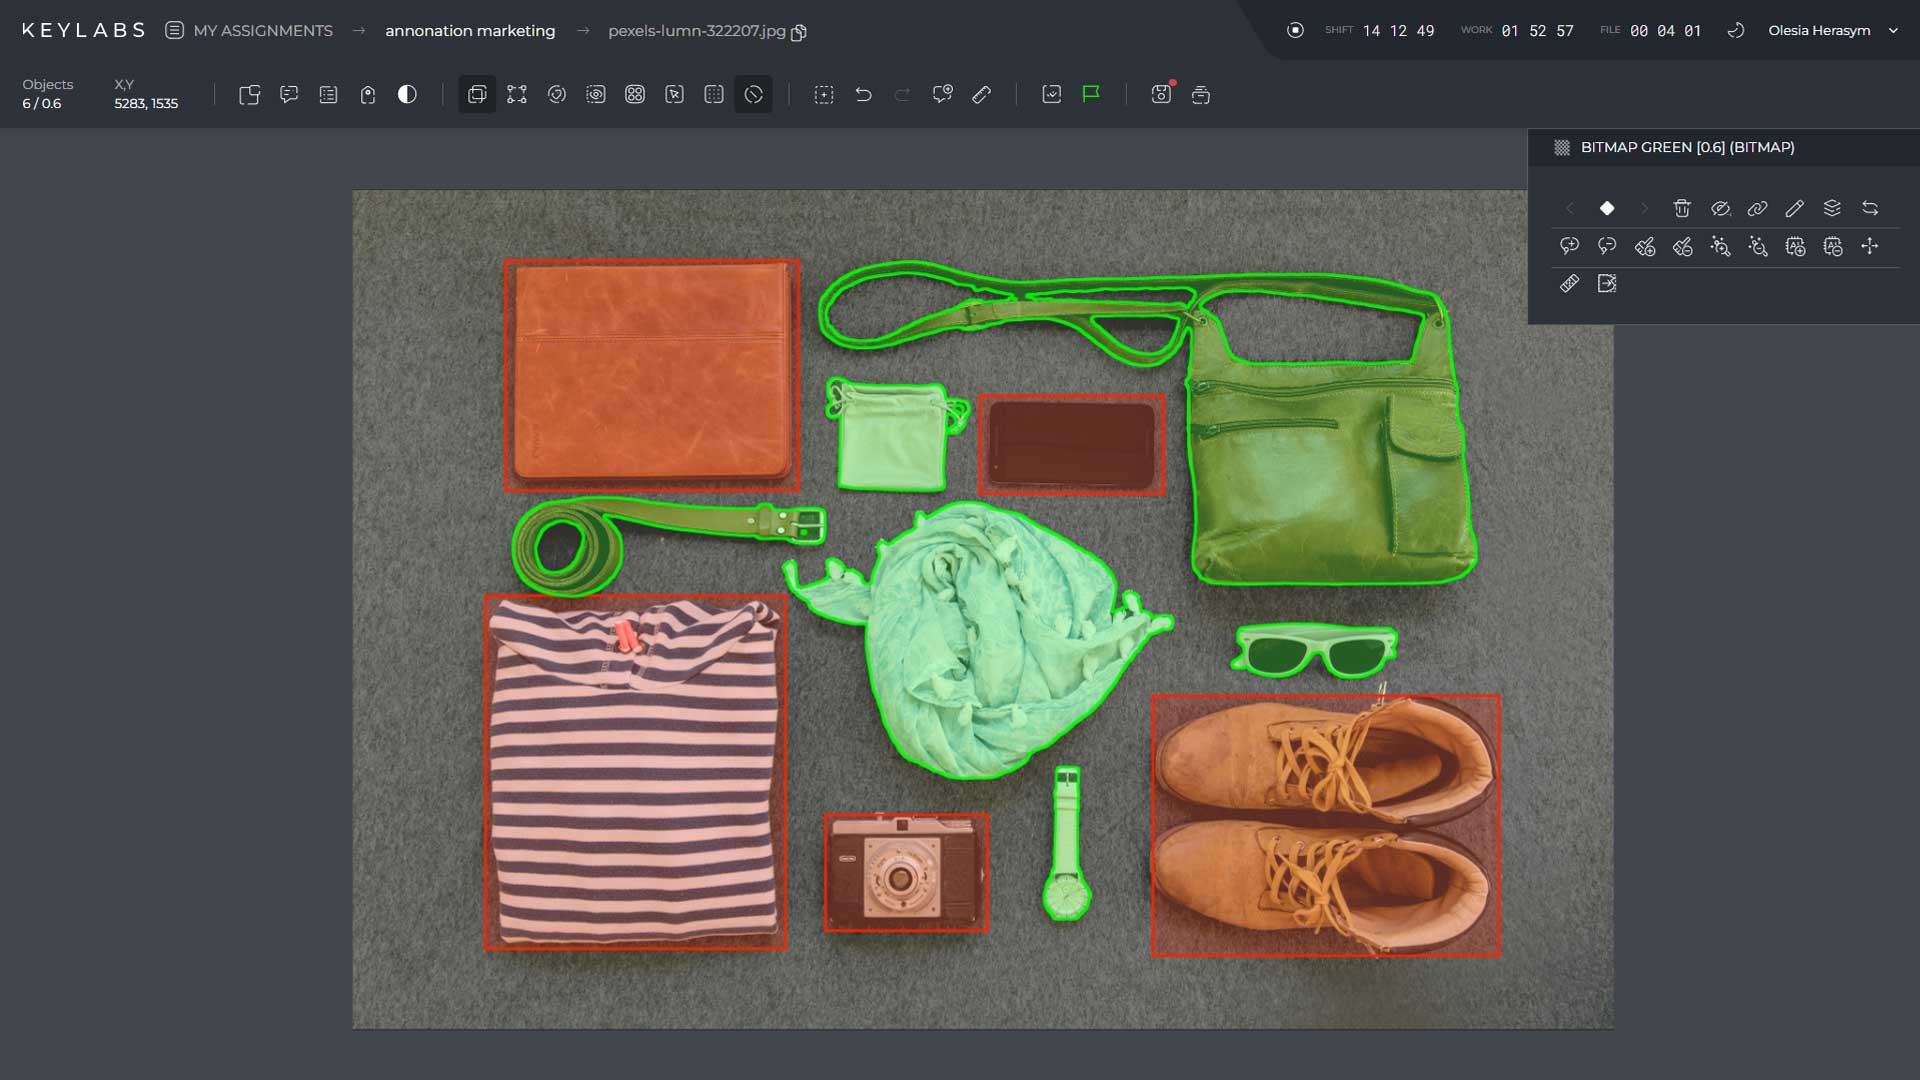Open the annonation marketing project breadcrumb
This screenshot has height=1080, width=1920.
click(470, 31)
